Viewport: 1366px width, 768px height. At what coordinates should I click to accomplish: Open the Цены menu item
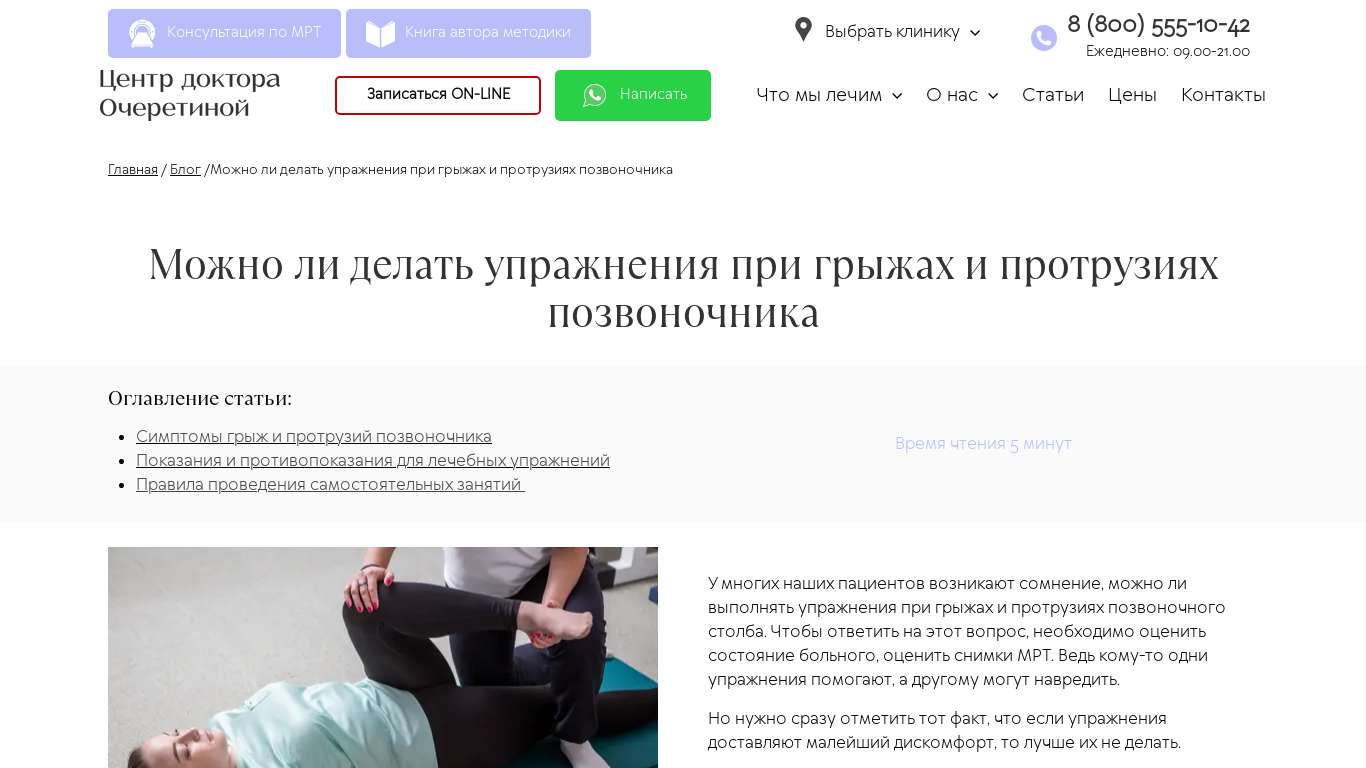coord(1132,95)
